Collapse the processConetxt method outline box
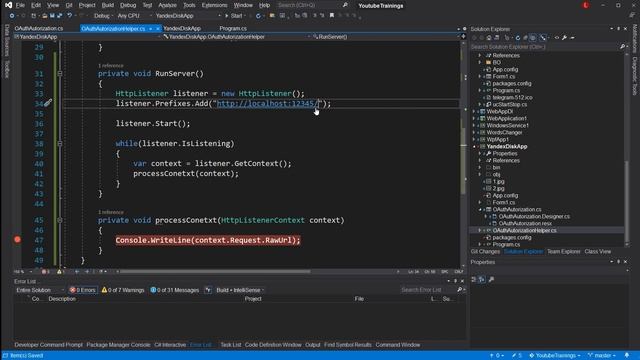Image resolution: width=640 pixels, height=360 pixels. click(x=60, y=220)
